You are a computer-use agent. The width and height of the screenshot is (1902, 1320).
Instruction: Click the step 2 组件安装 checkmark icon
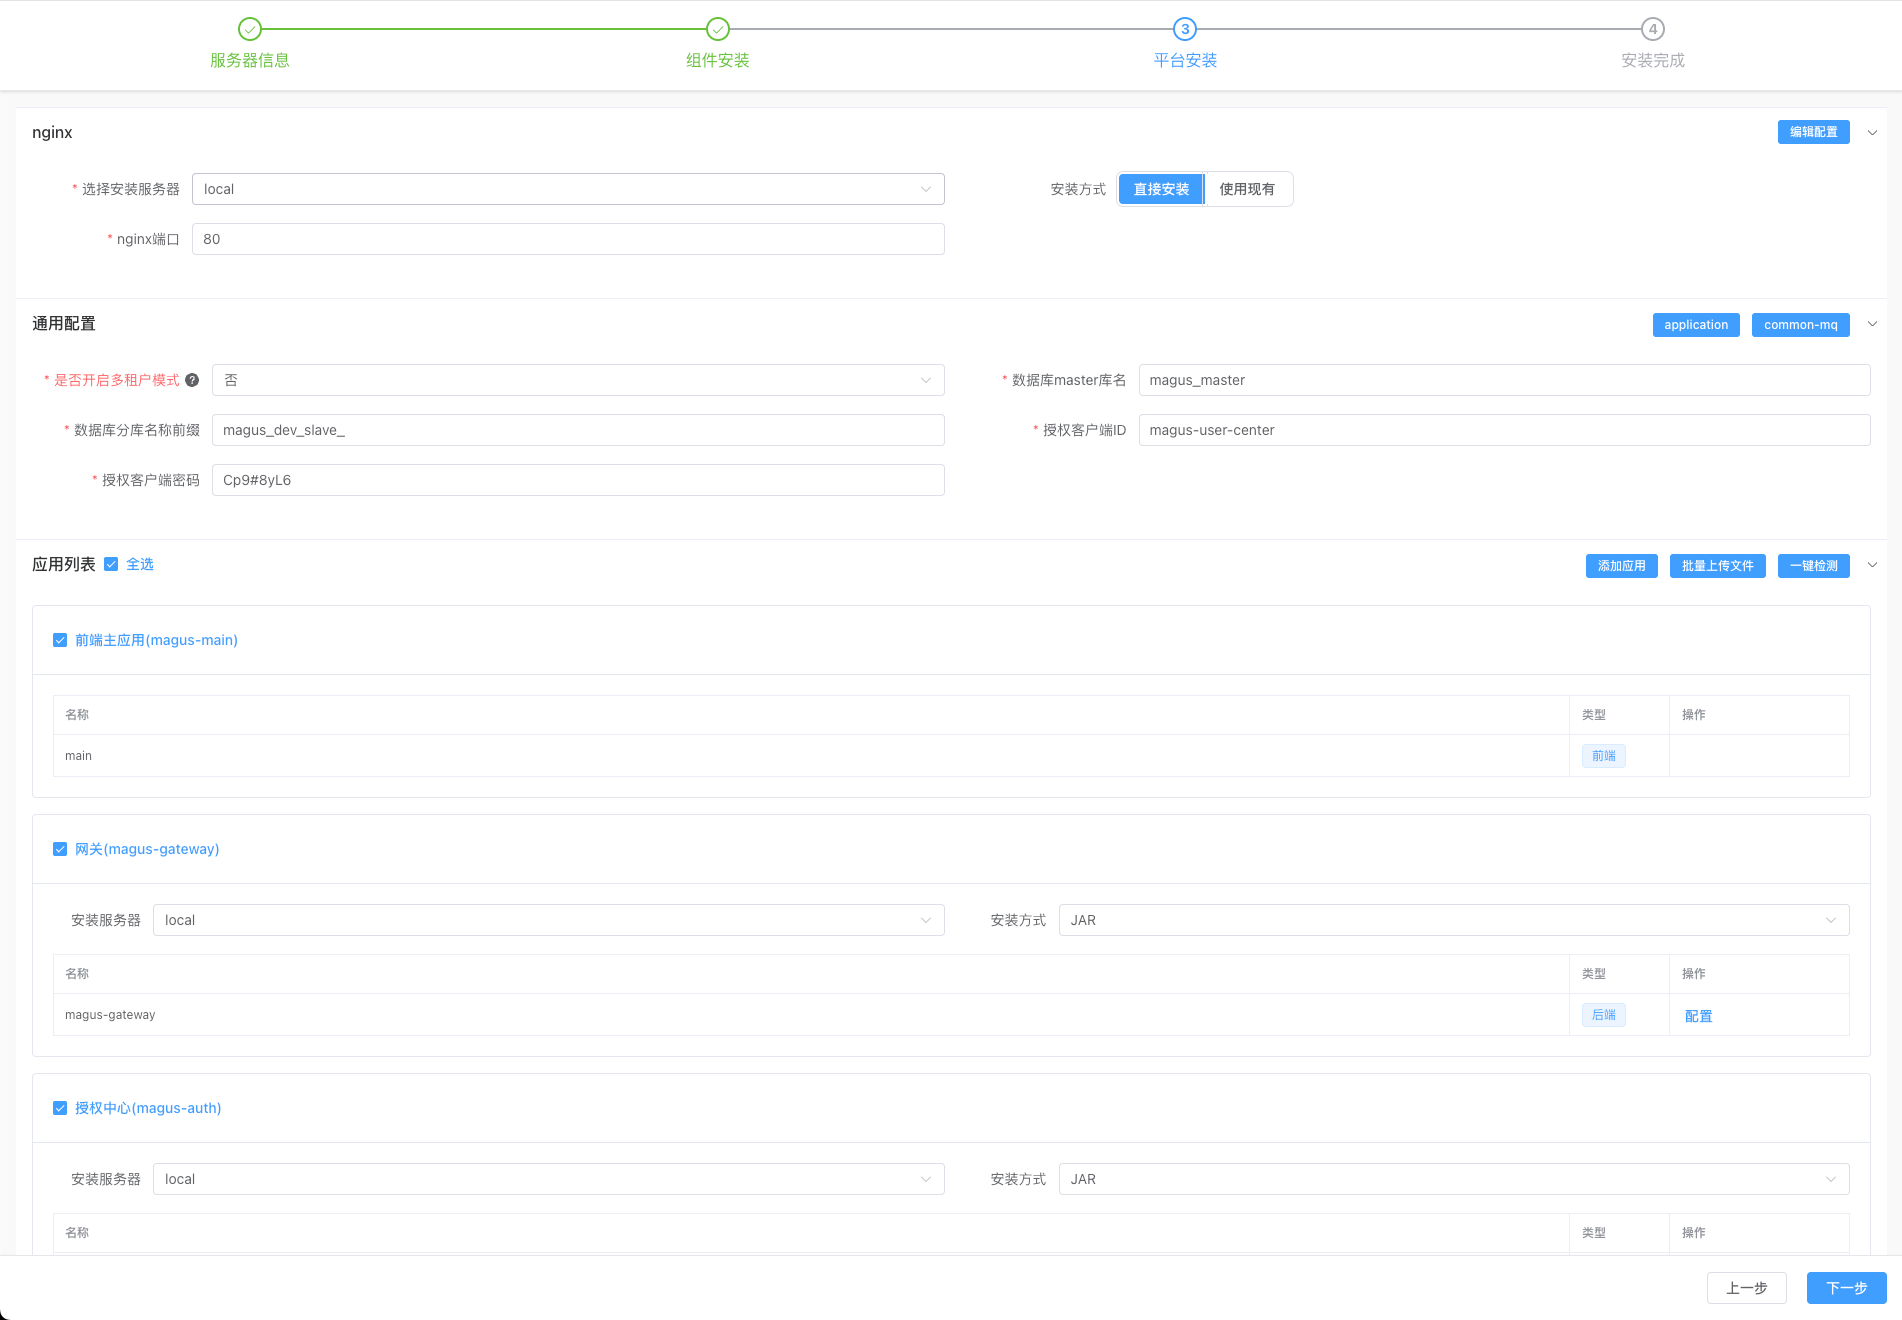coord(718,29)
